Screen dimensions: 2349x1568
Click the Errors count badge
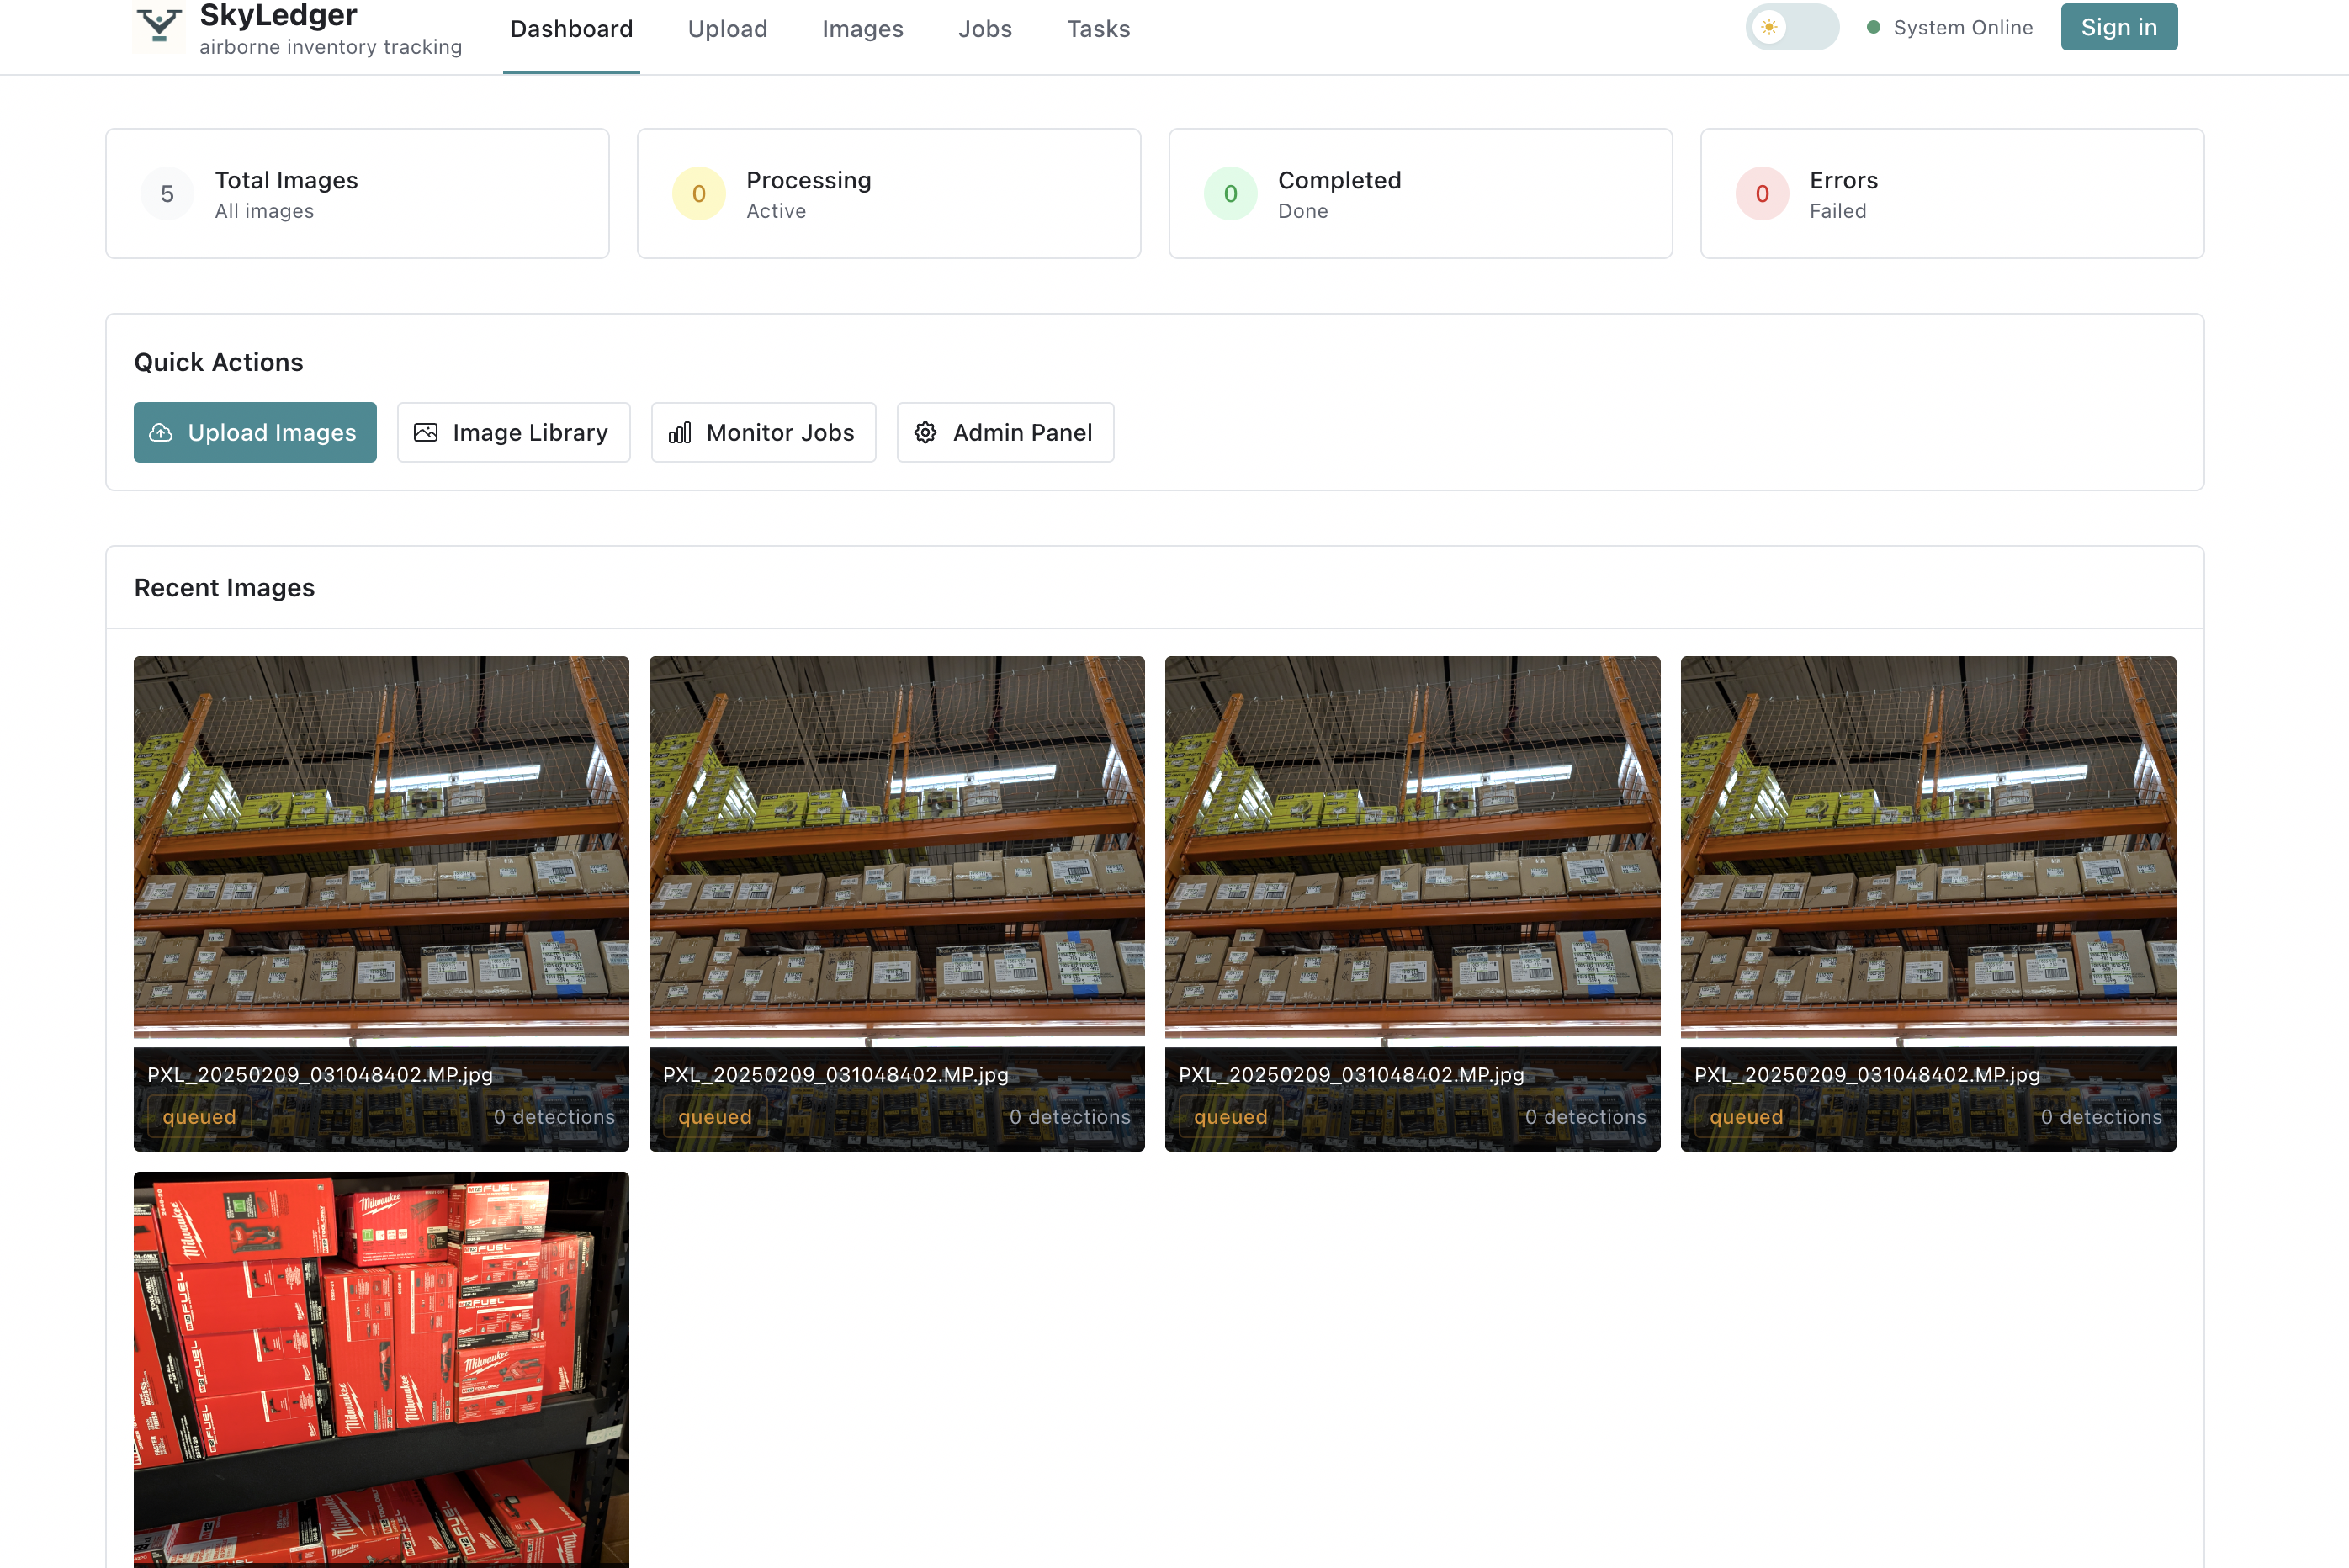(1761, 193)
